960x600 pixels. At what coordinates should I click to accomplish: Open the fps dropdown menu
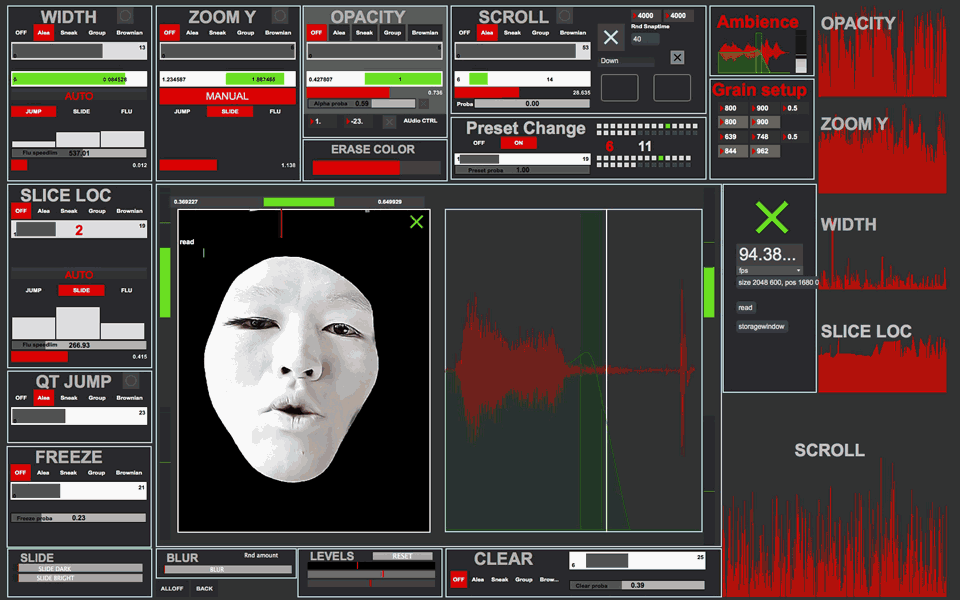tap(770, 270)
